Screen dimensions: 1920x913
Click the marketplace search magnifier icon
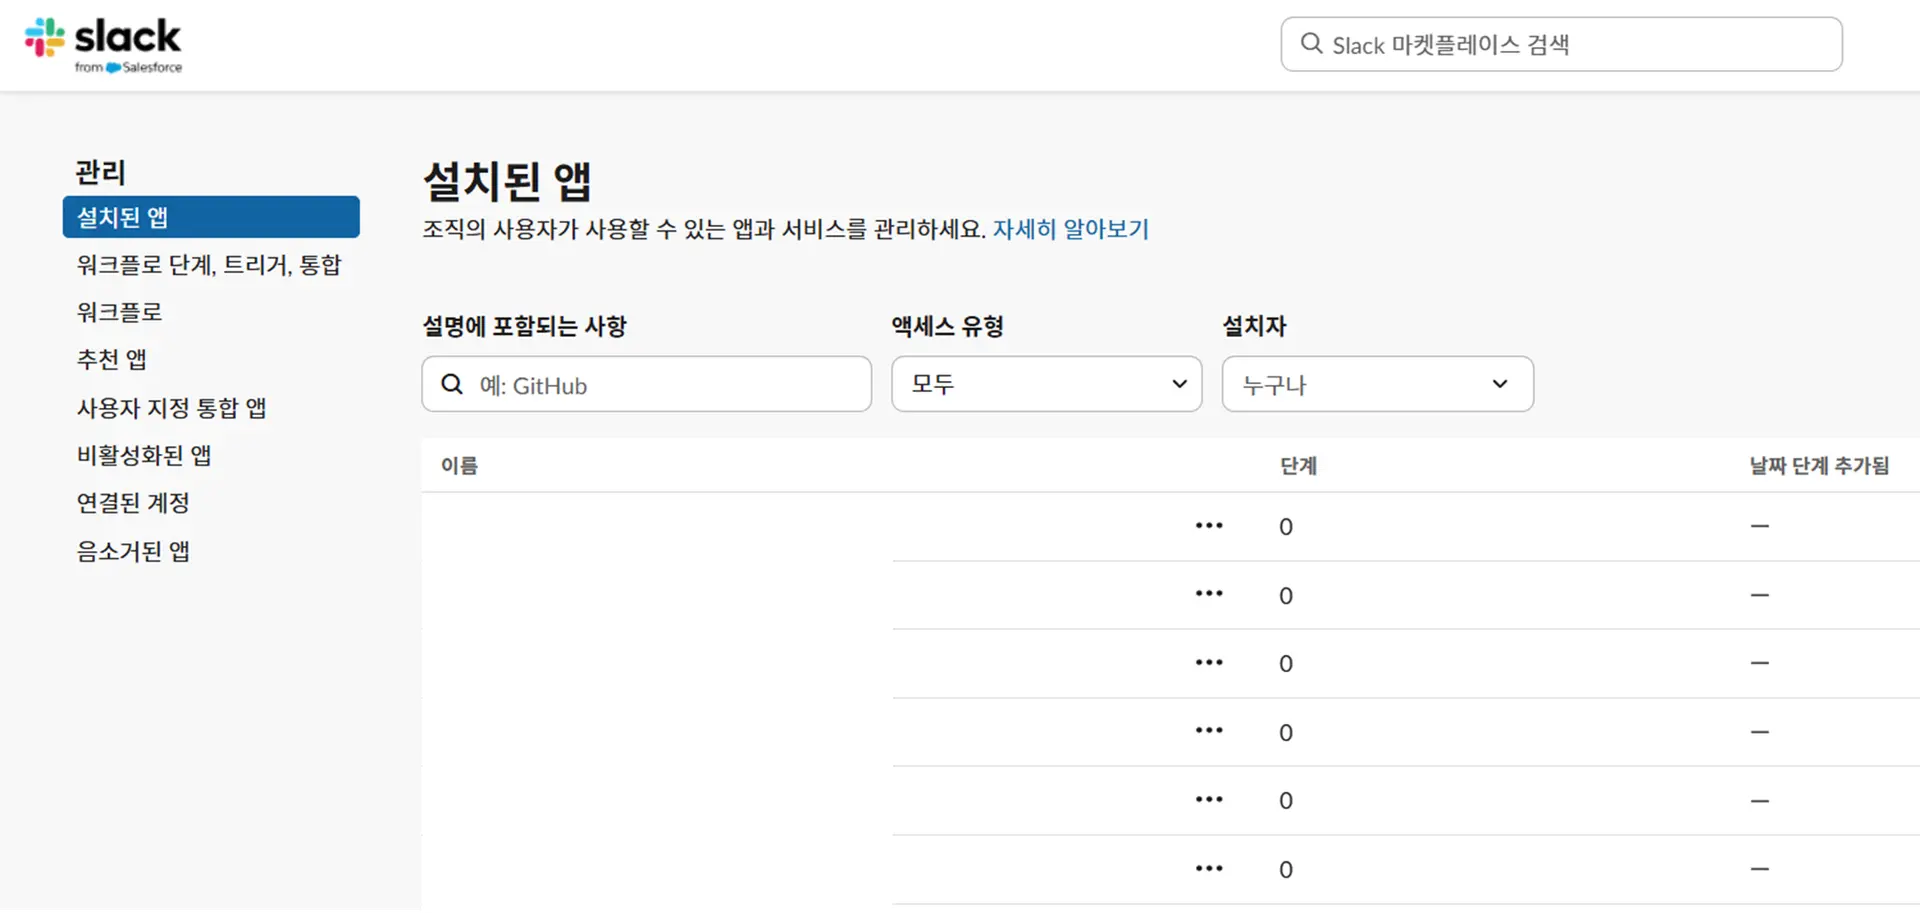(x=1311, y=44)
